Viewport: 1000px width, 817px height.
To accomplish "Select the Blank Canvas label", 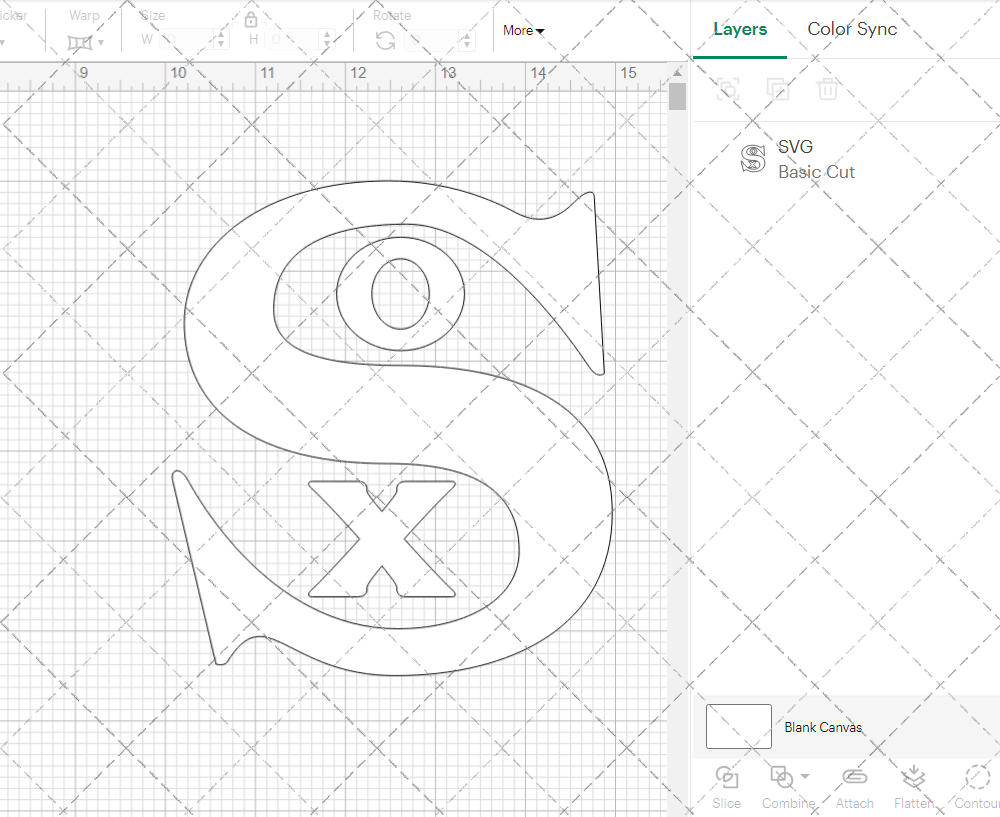I will tap(823, 727).
